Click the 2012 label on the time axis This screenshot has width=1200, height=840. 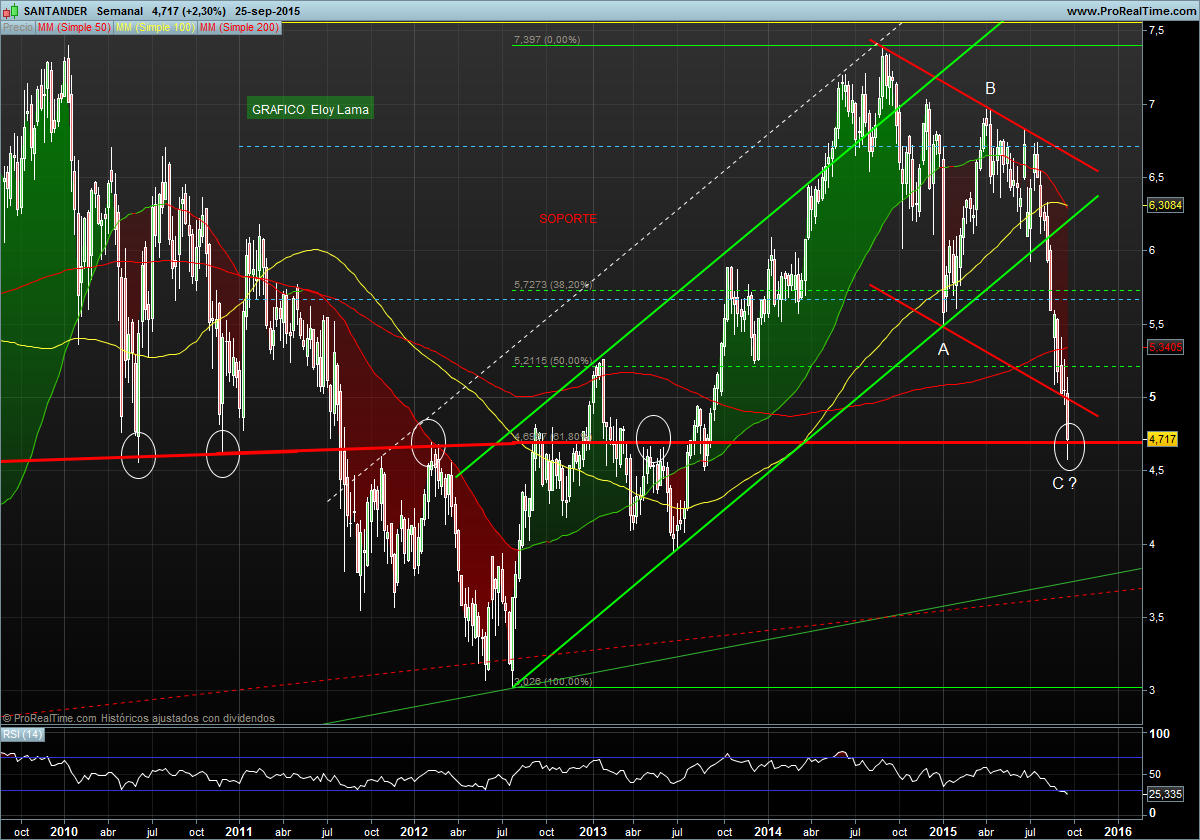[414, 831]
